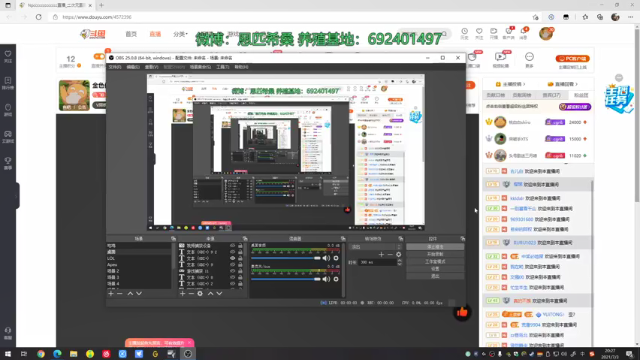Remove the selected OBS source
Image resolution: width=640 pixels, height=360 pixels.
pyautogui.click(x=191, y=293)
